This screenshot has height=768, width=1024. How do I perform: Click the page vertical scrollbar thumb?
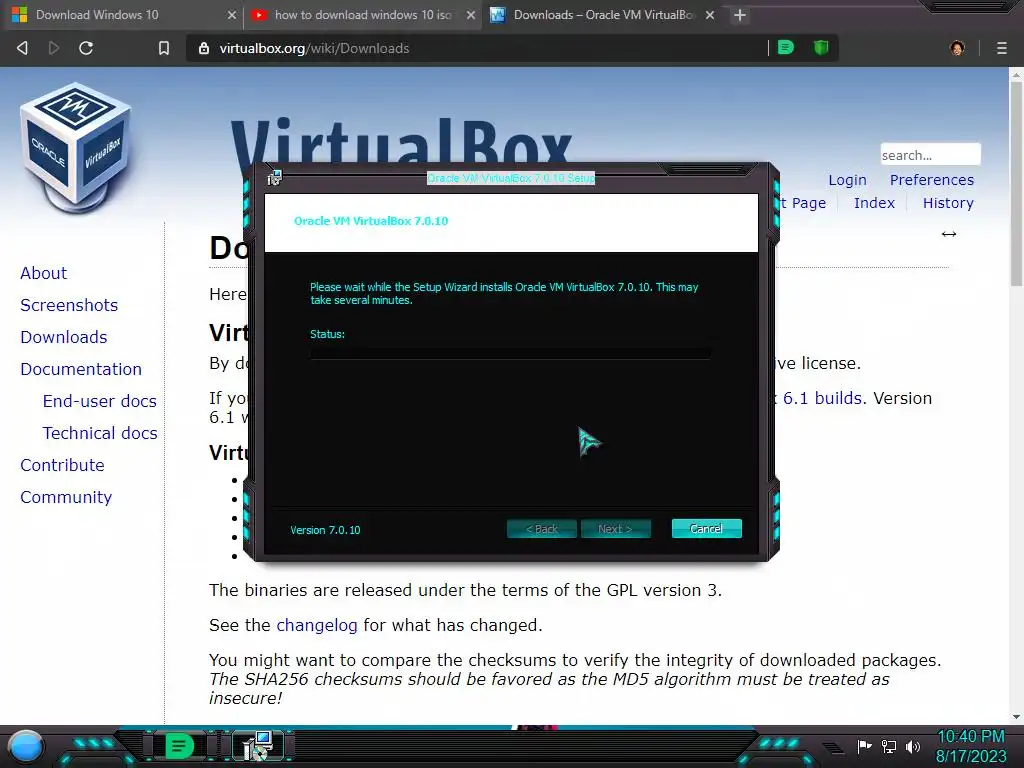coord(1016,184)
